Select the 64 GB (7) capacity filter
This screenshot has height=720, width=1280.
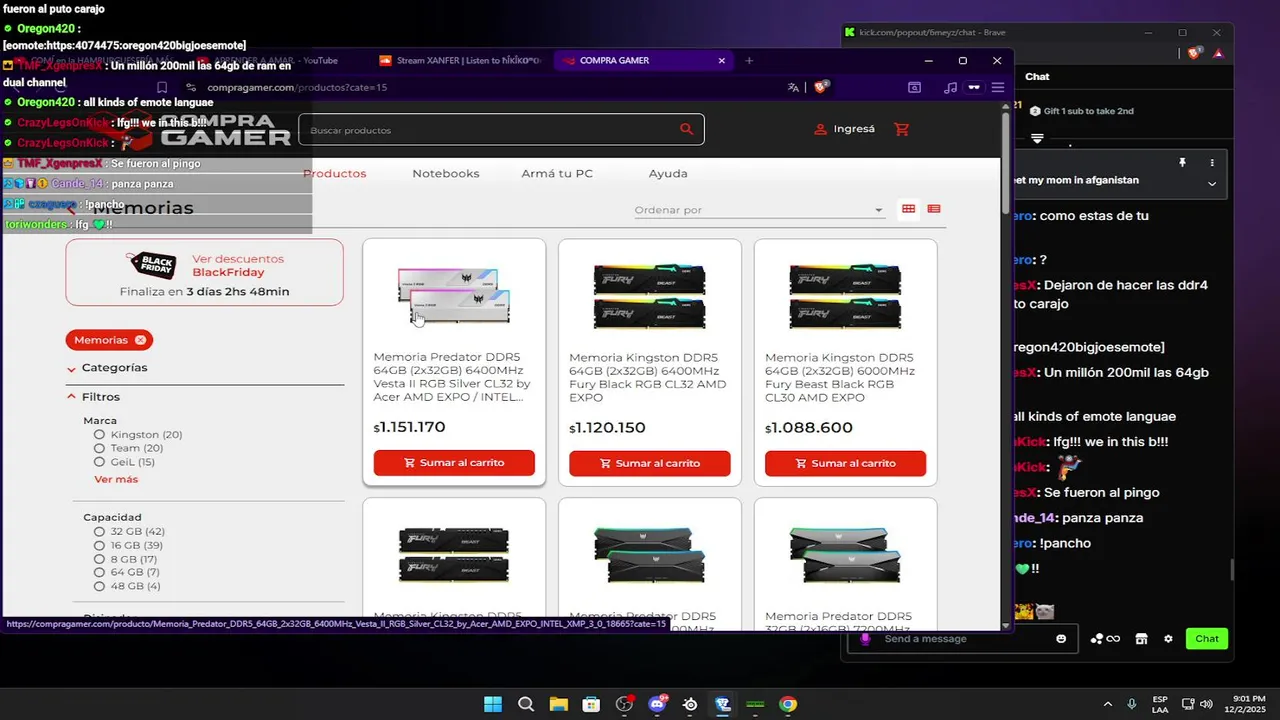tap(126, 572)
